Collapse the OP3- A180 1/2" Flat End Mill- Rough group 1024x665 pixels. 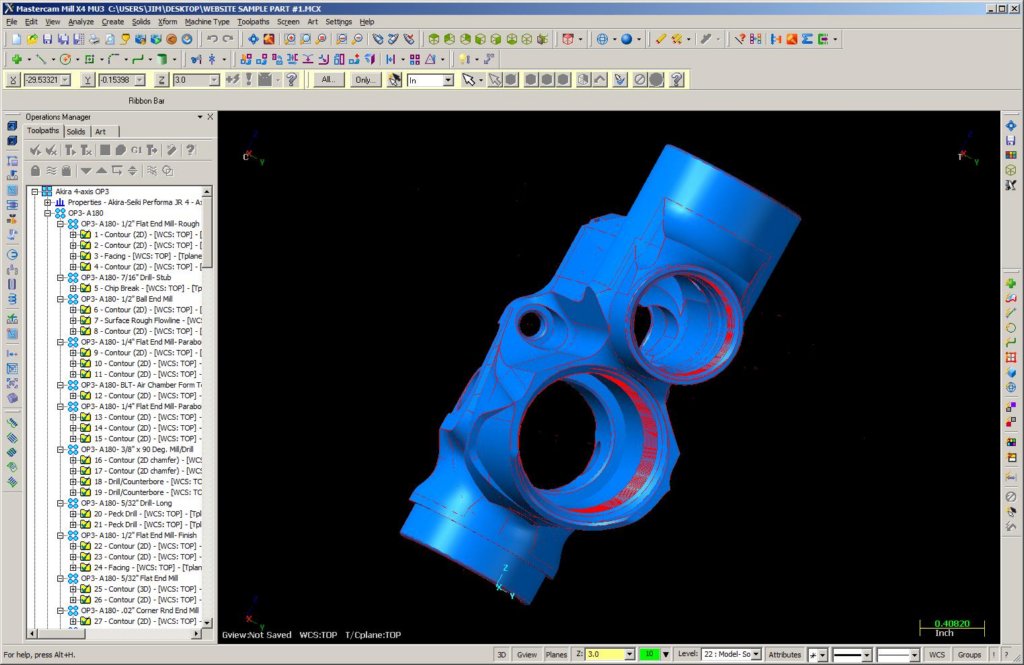[x=60, y=223]
